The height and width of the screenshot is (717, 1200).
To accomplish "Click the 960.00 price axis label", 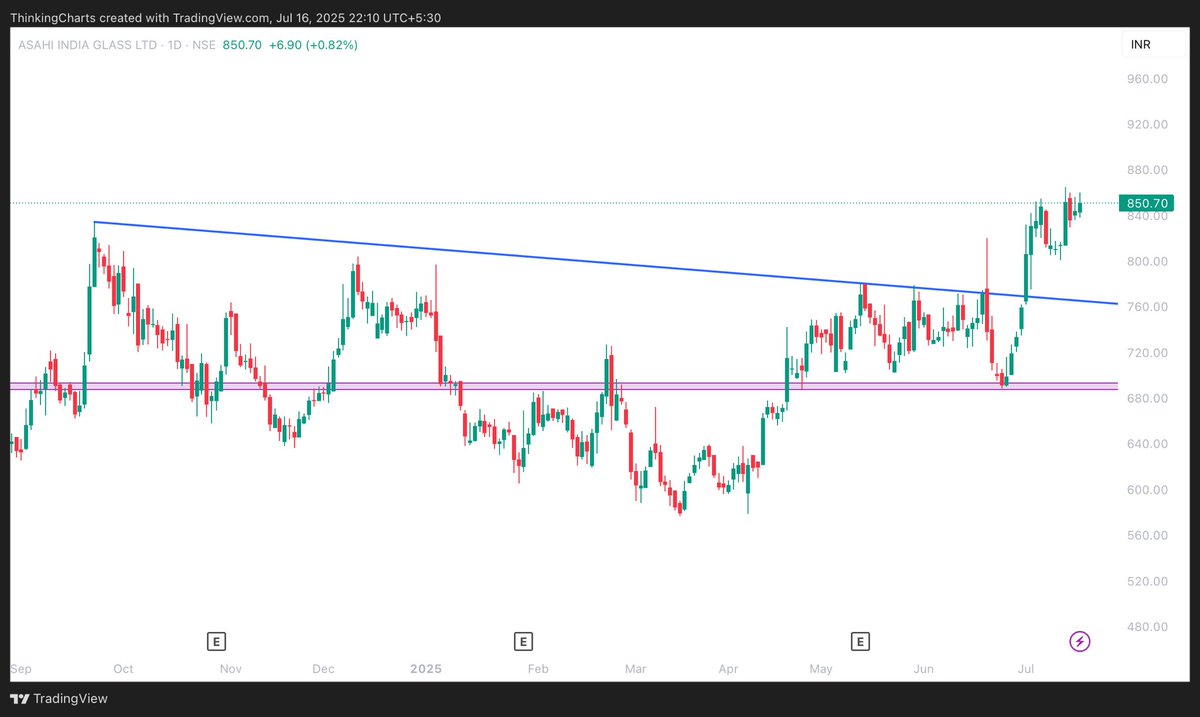I will pos(1147,79).
